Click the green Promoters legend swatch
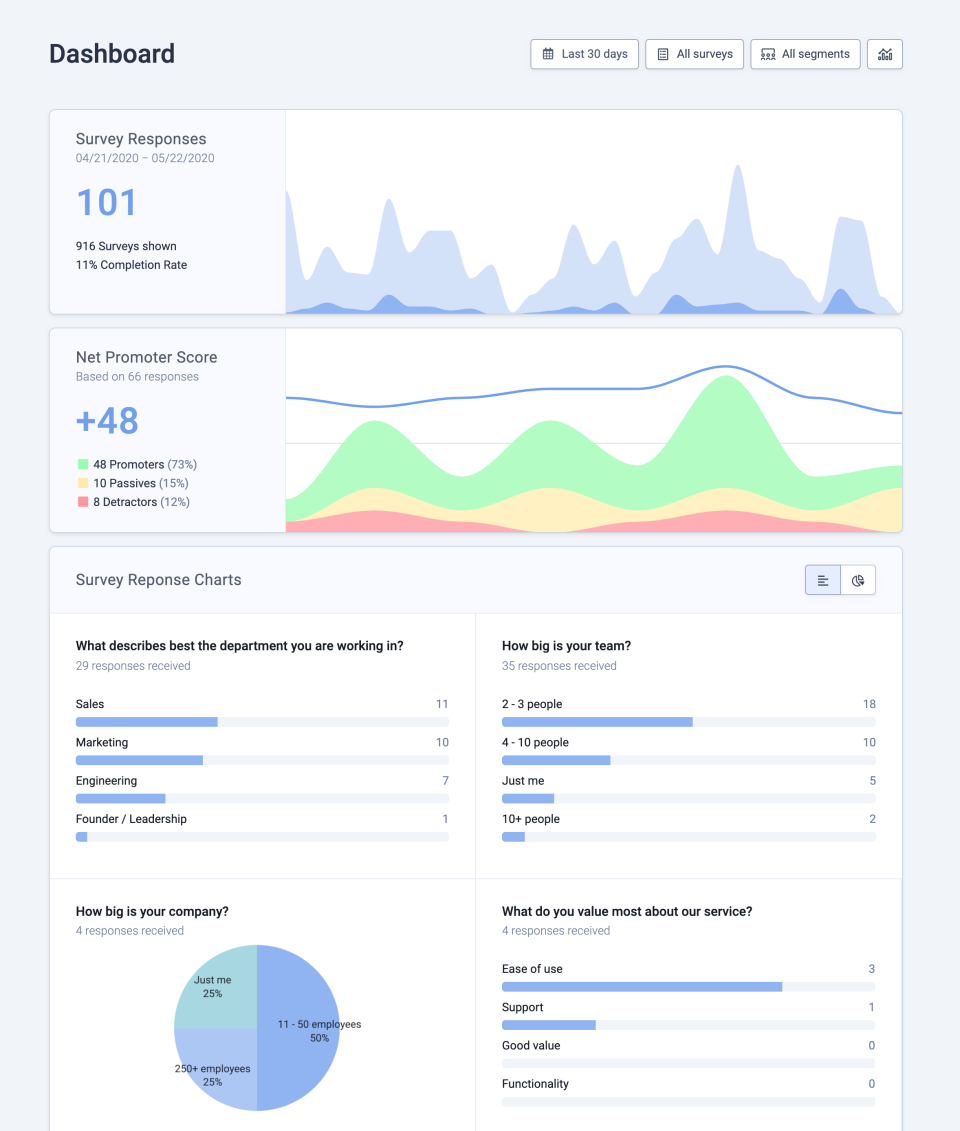The image size is (960, 1131). pyautogui.click(x=83, y=465)
